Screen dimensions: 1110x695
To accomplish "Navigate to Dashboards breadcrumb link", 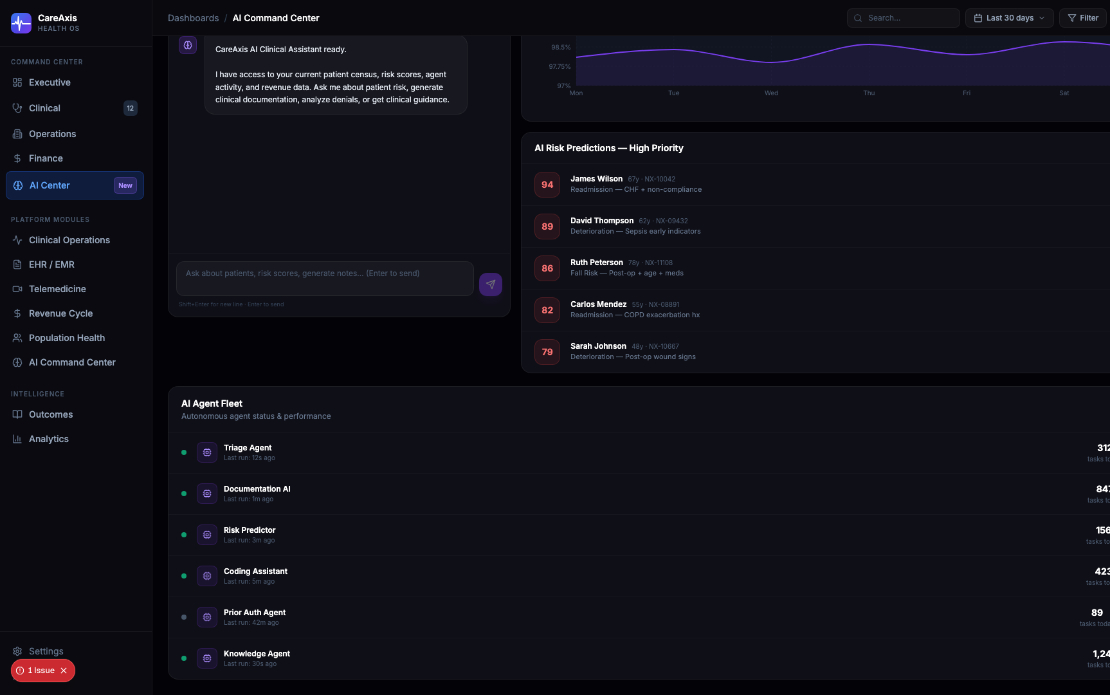I will 193,18.
